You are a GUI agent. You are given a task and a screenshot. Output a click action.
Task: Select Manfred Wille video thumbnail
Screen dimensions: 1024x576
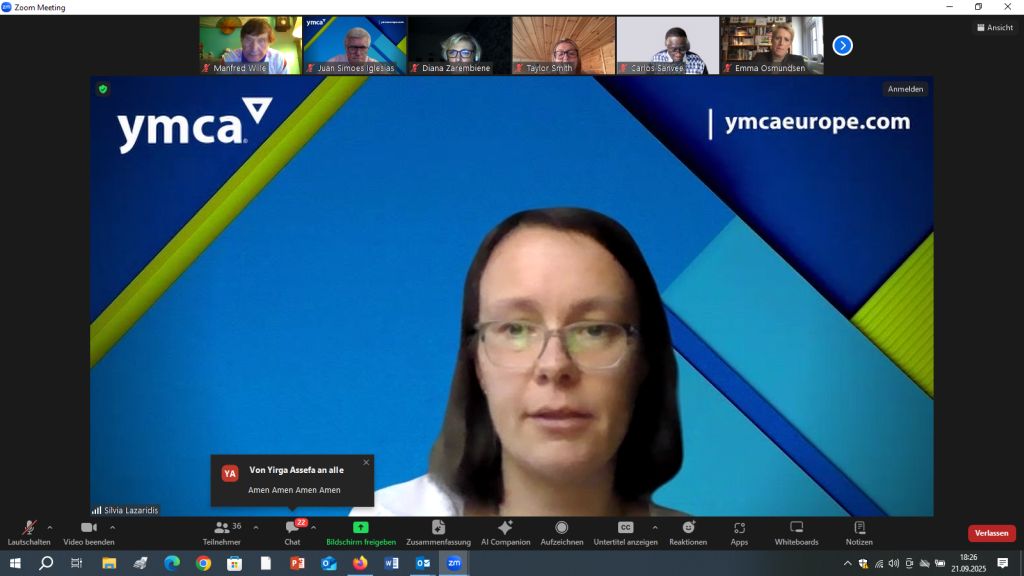[250, 45]
